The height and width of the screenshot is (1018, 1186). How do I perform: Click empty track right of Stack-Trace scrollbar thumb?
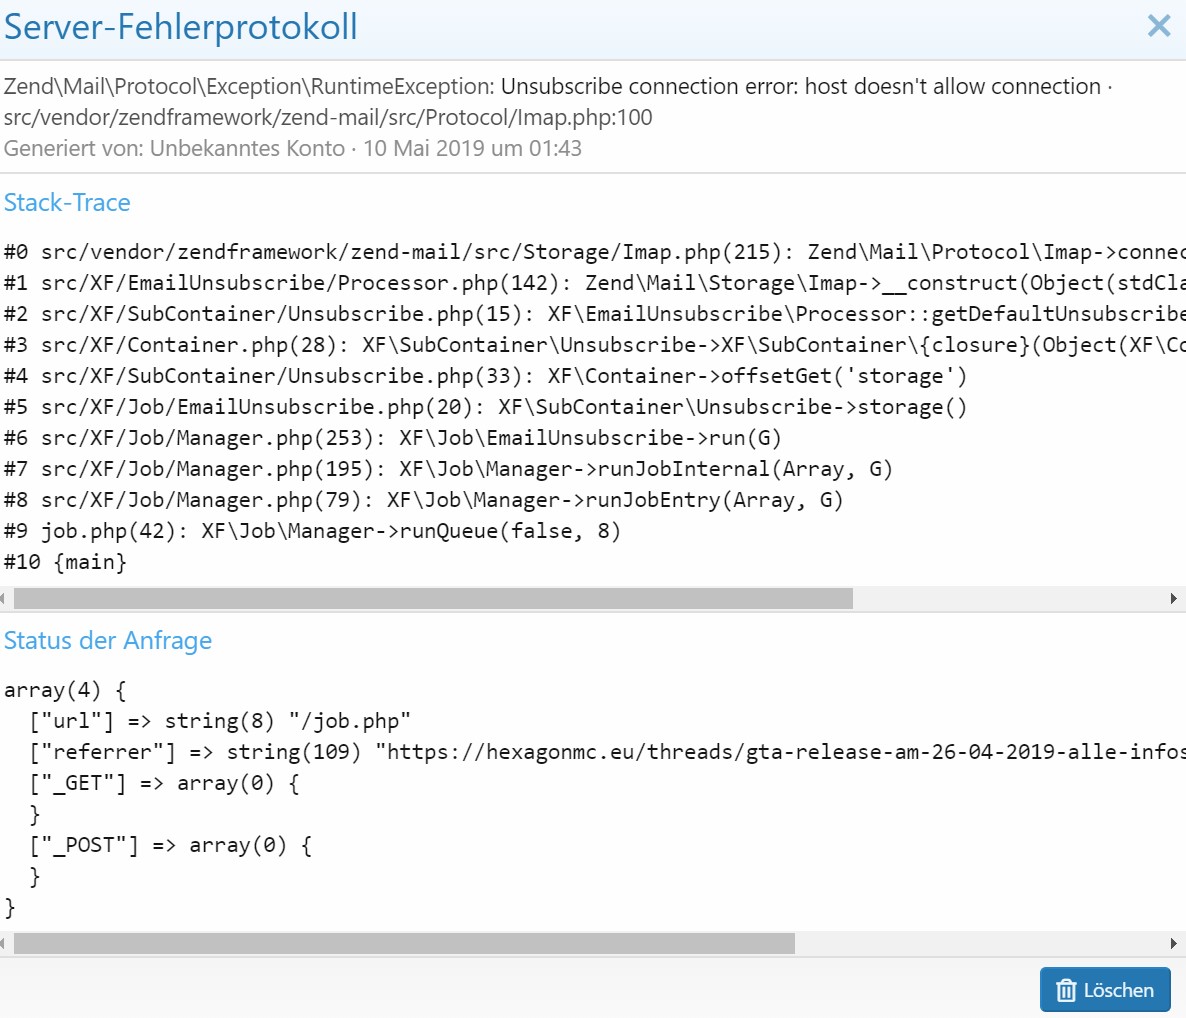pyautogui.click(x=1008, y=599)
